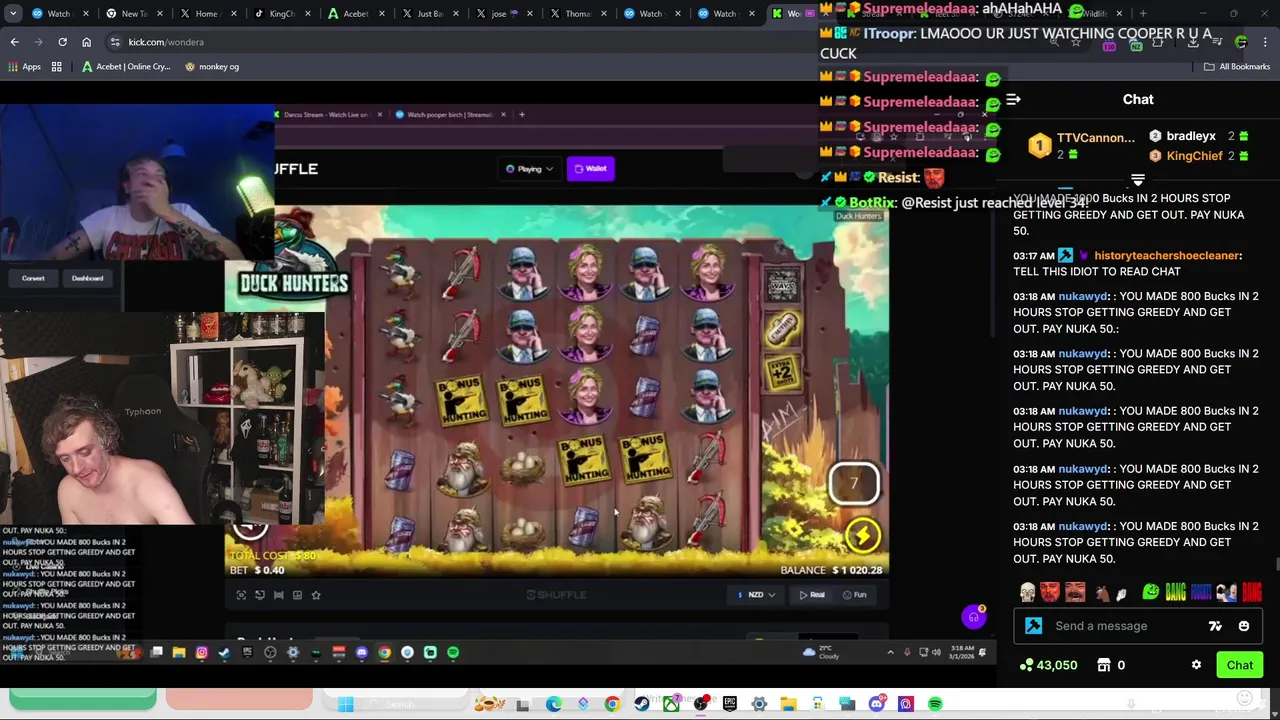The width and height of the screenshot is (1280, 720).
Task: Open bradleyx leaderboard entry
Action: click(x=1198, y=136)
